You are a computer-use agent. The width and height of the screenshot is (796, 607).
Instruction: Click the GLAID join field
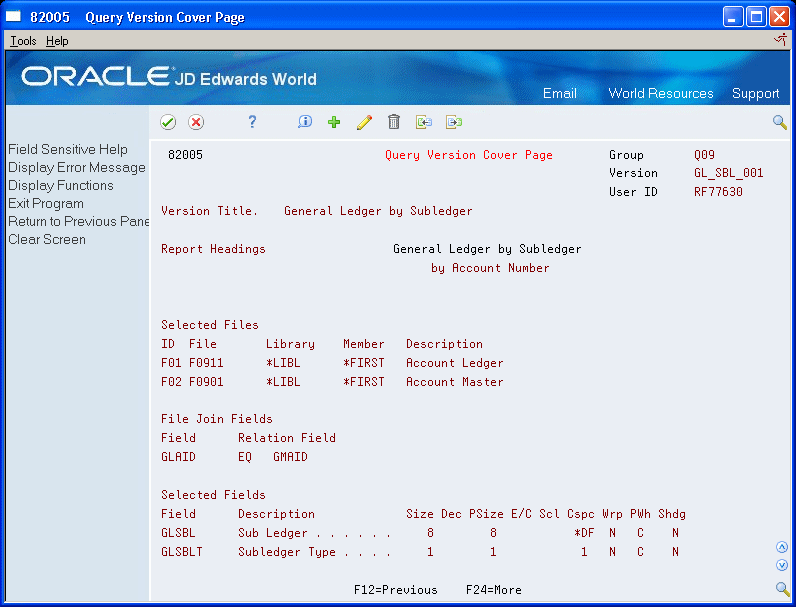pos(178,457)
